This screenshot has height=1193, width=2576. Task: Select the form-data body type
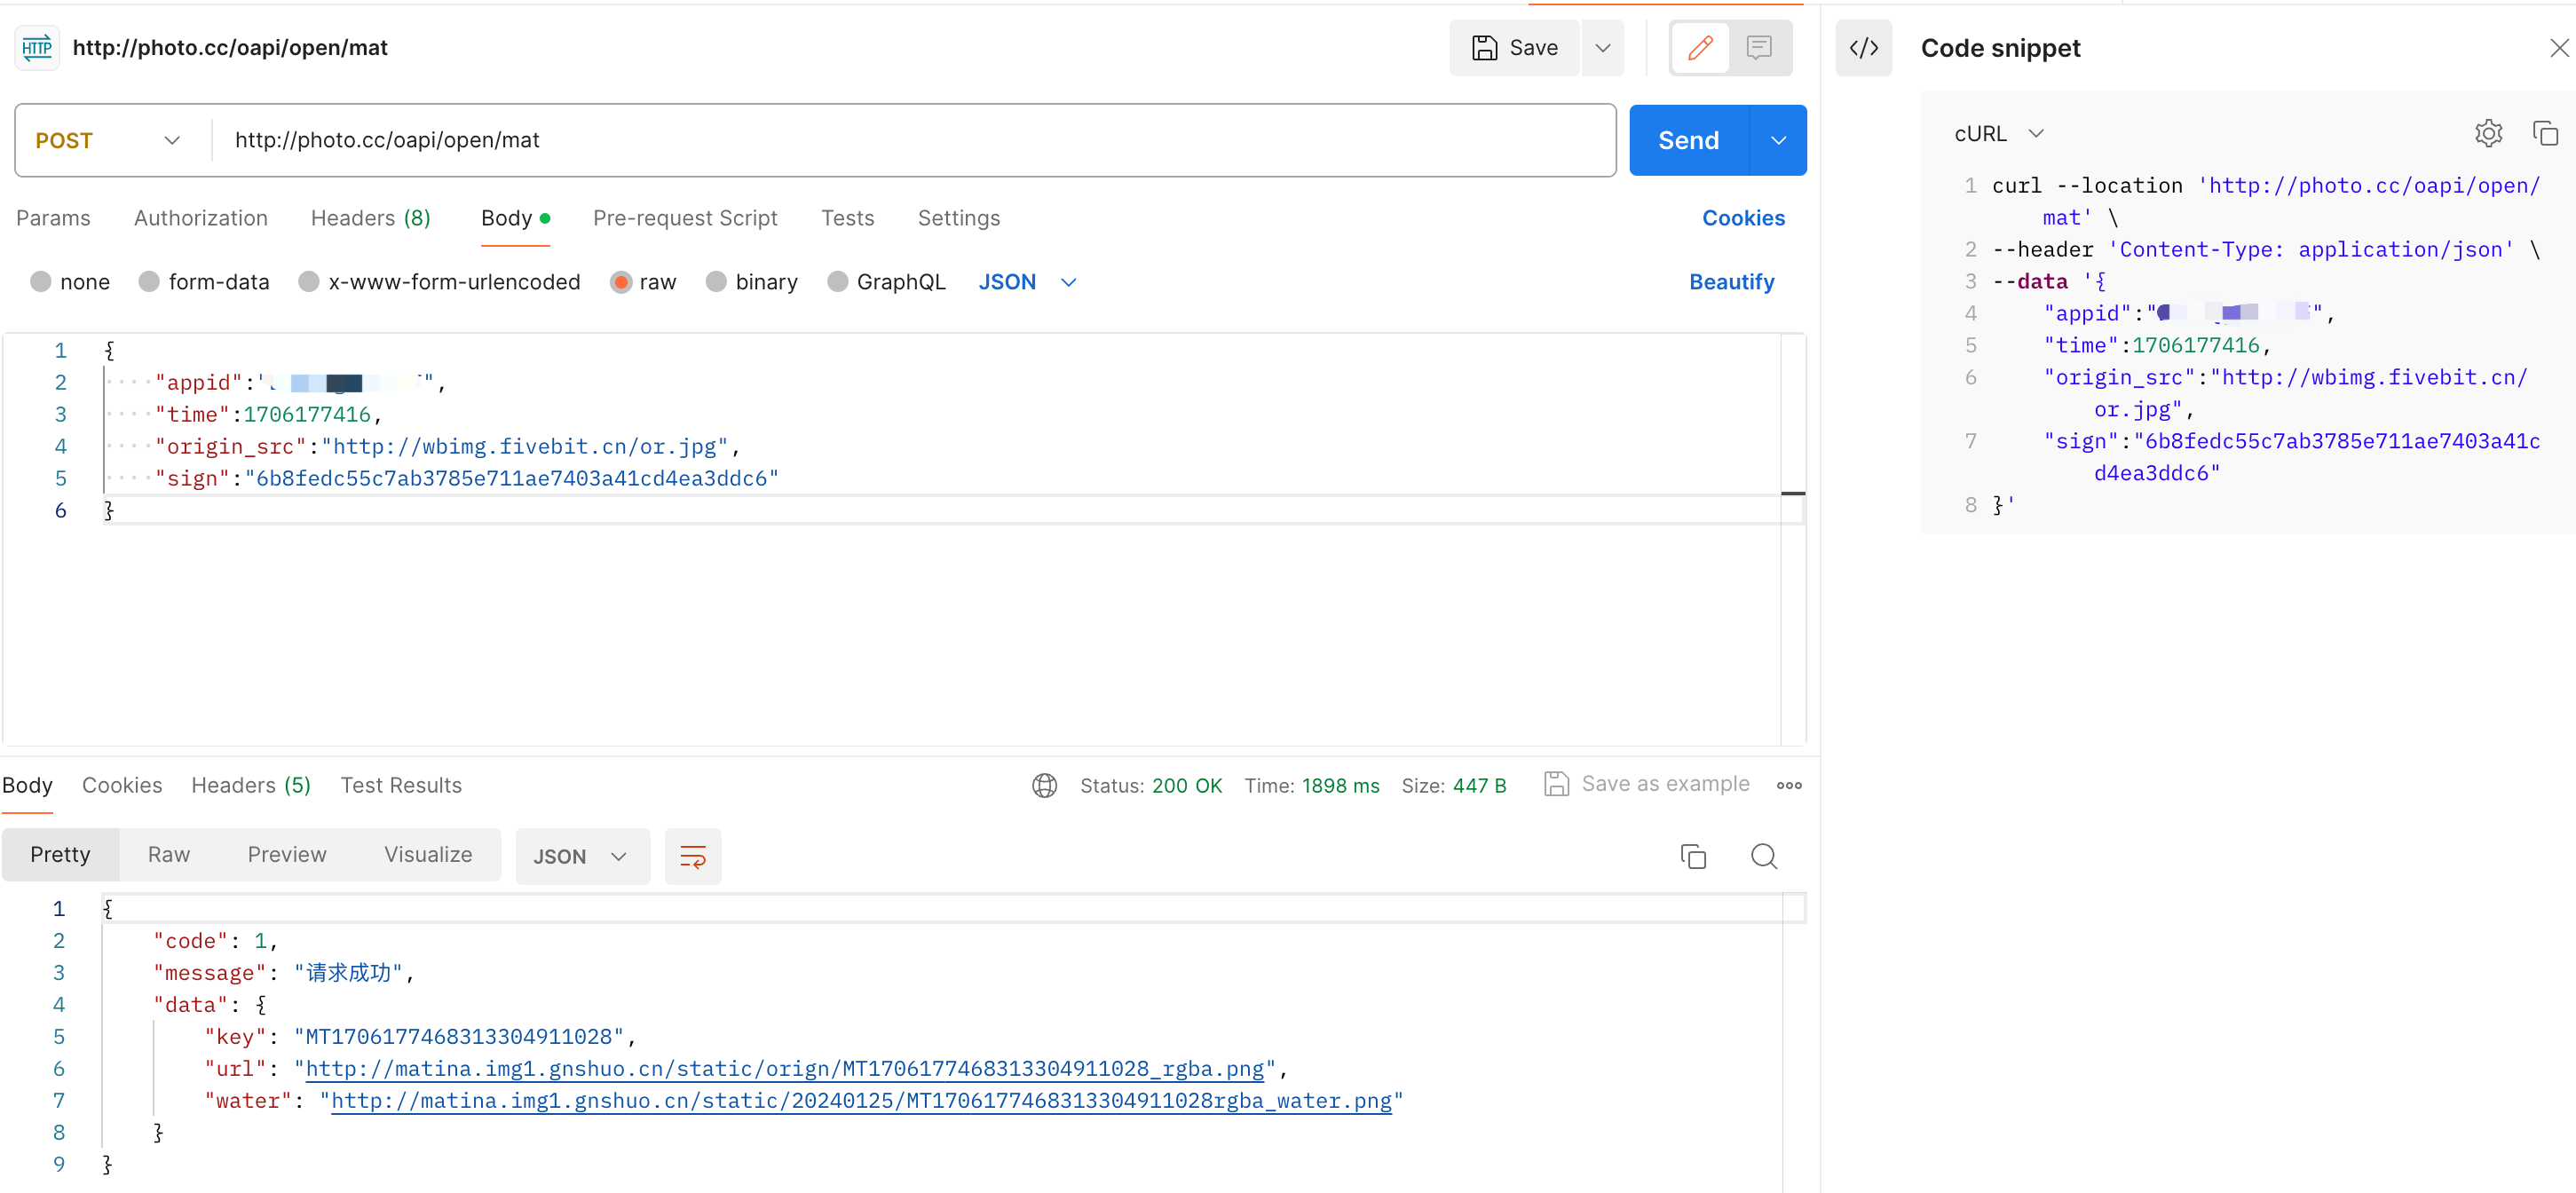149,282
